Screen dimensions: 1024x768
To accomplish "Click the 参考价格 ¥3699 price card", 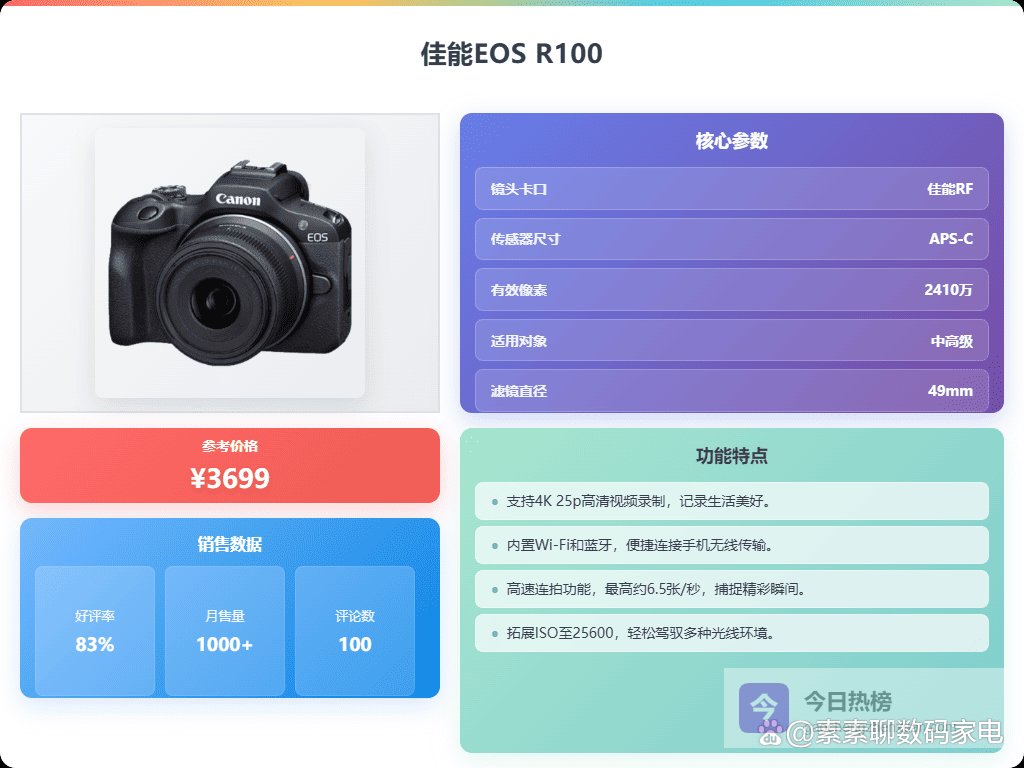I will [230, 466].
